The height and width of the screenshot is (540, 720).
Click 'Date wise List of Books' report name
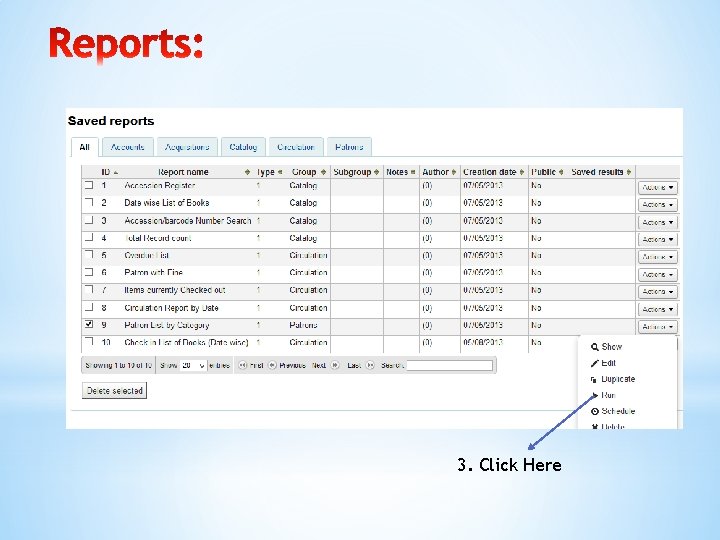click(x=167, y=202)
